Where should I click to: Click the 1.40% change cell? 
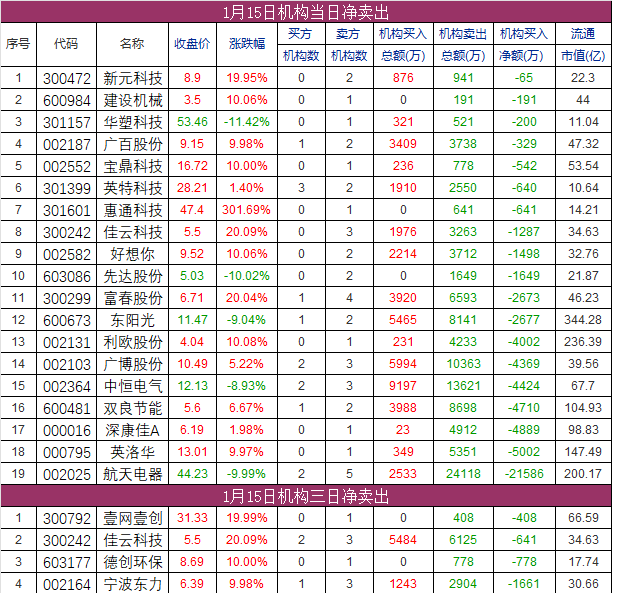pyautogui.click(x=247, y=188)
